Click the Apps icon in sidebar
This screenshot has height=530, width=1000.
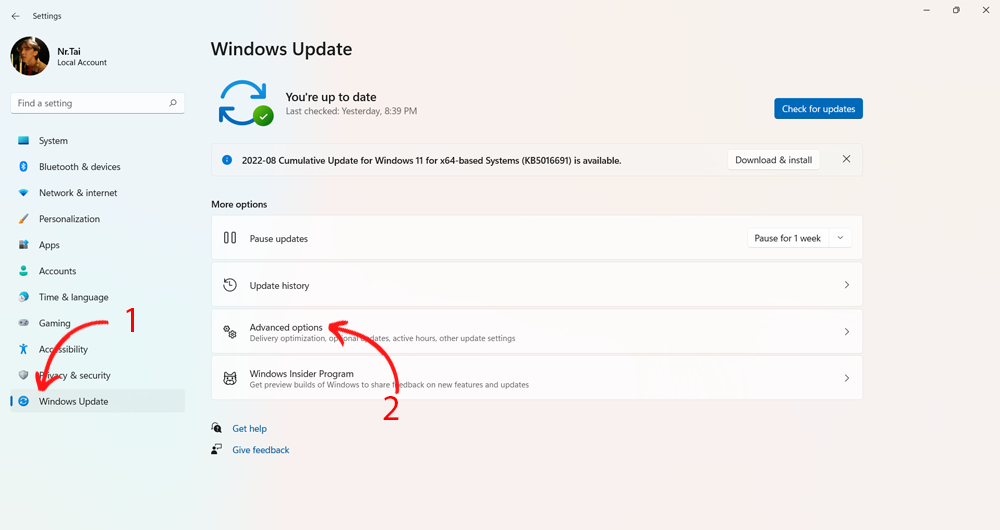pos(24,245)
